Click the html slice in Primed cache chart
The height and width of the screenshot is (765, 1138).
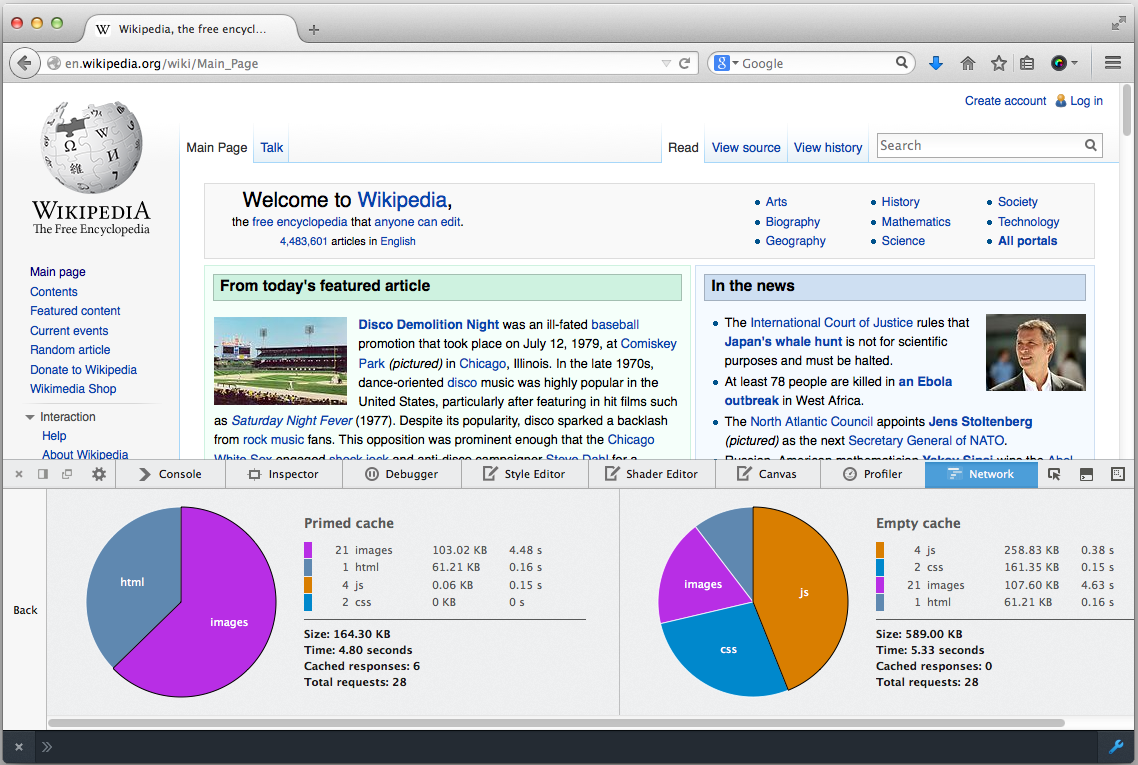pos(132,581)
